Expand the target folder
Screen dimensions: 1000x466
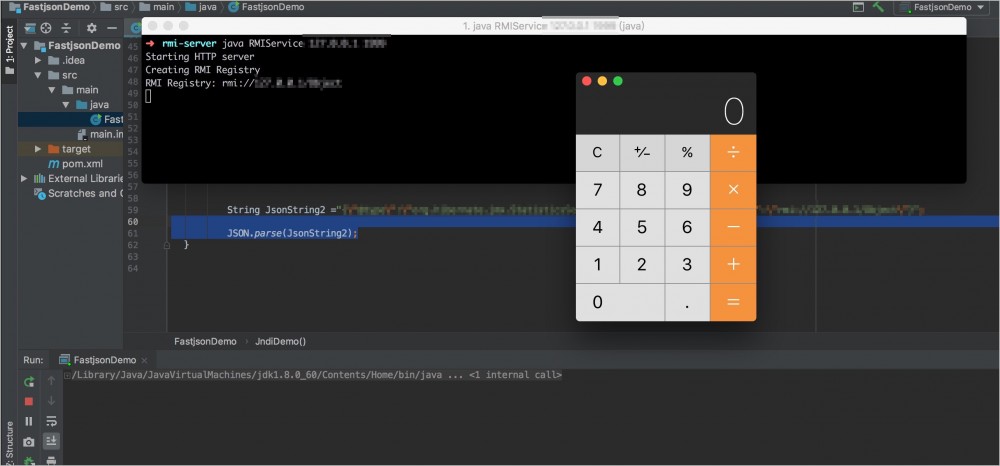38,149
